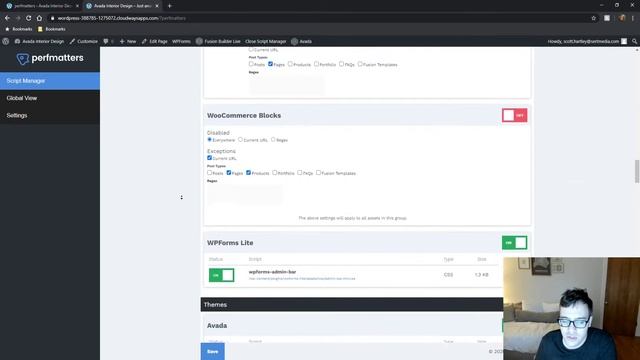This screenshot has width=640, height=360.
Task: Click Edit Page in the admin bar
Action: pos(155,41)
